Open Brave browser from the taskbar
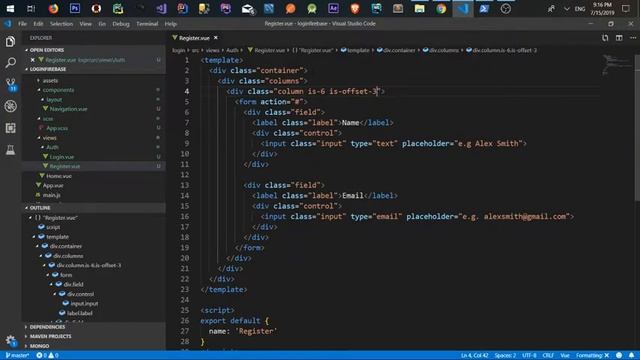This screenshot has height=360, width=640. click(355, 9)
